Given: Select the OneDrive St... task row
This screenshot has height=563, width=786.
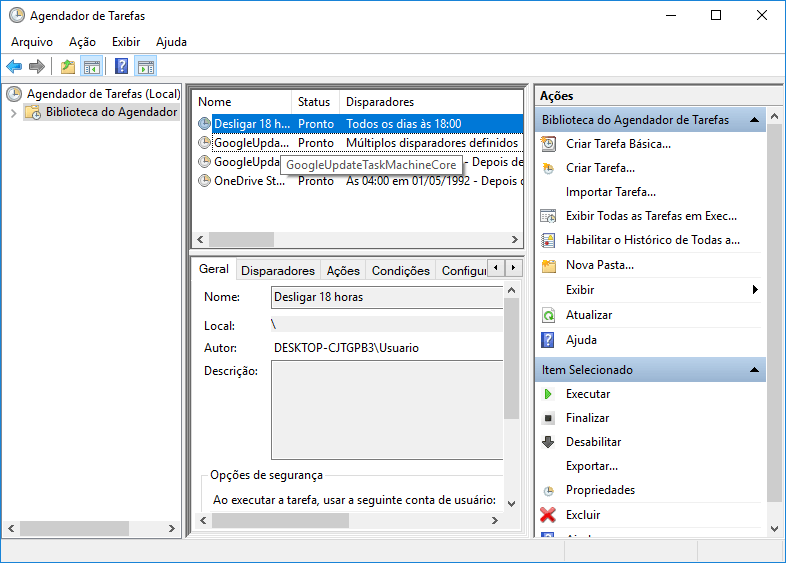Looking at the screenshot, I should tap(359, 181).
